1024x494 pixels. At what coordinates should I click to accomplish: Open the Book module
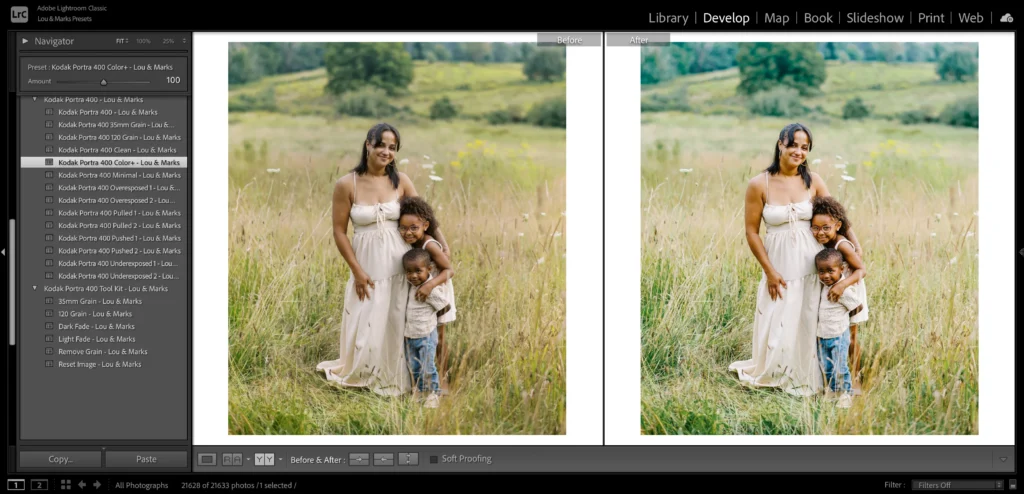click(818, 18)
